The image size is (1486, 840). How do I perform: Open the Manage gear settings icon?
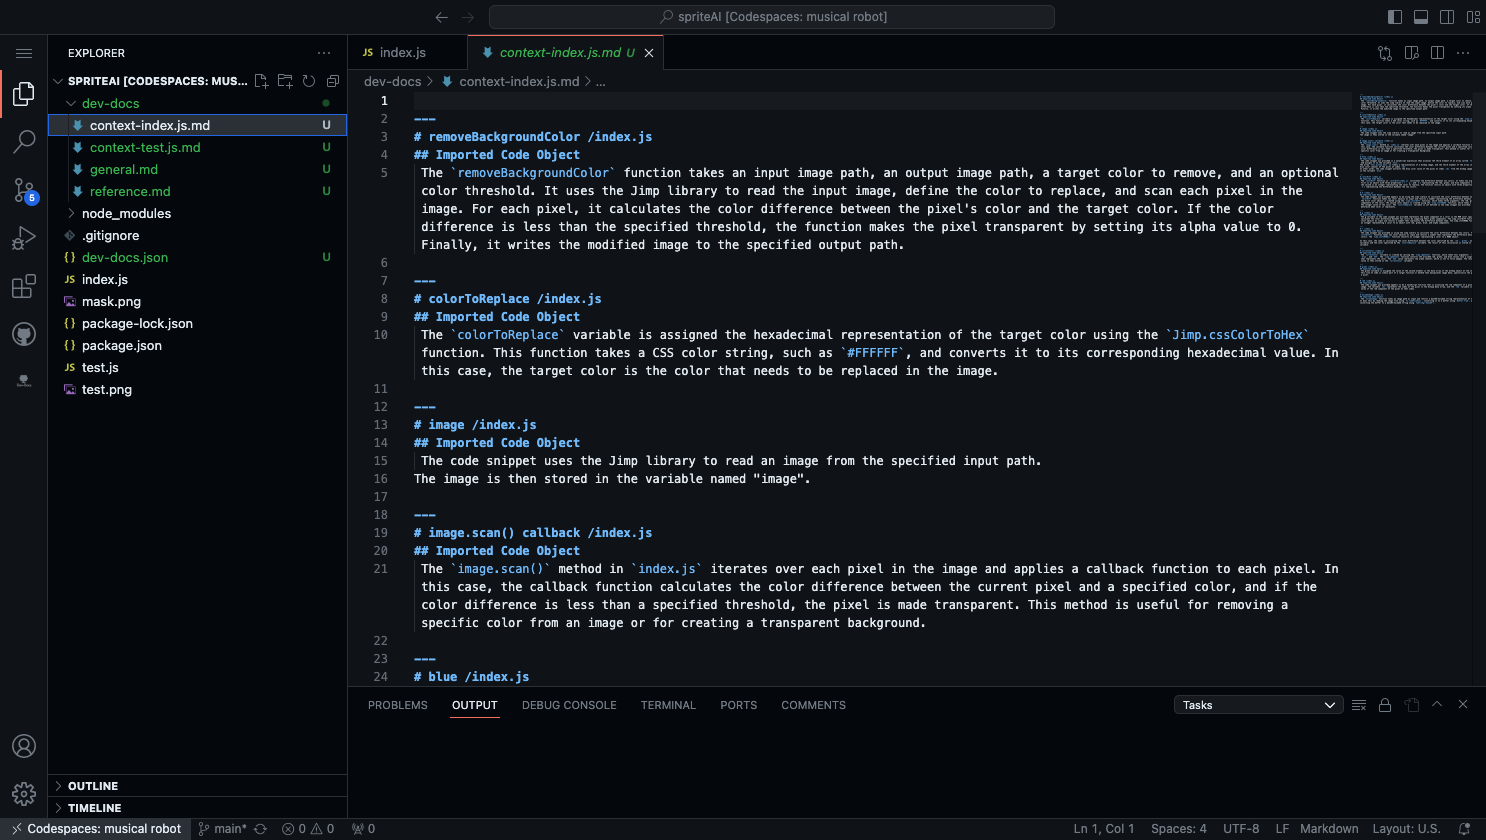coord(24,794)
